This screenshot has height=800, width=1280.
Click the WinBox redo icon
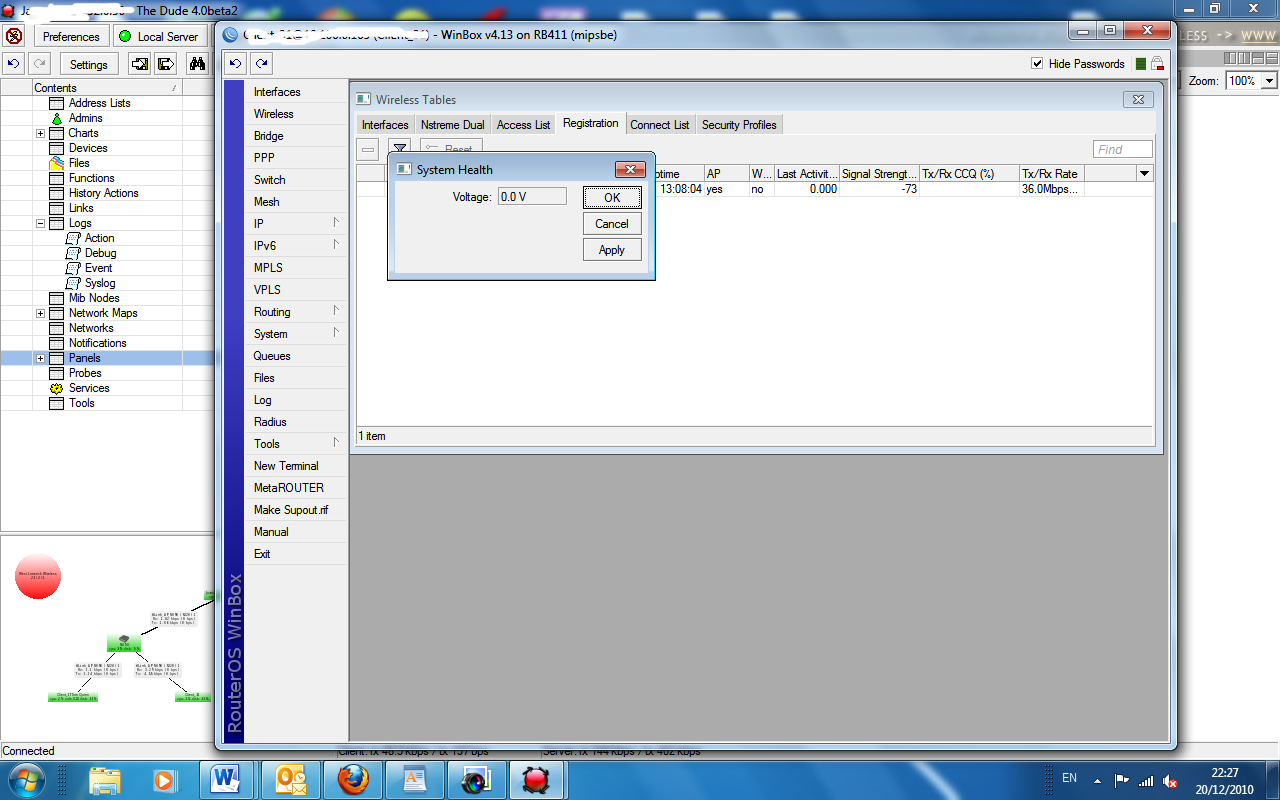tap(261, 63)
